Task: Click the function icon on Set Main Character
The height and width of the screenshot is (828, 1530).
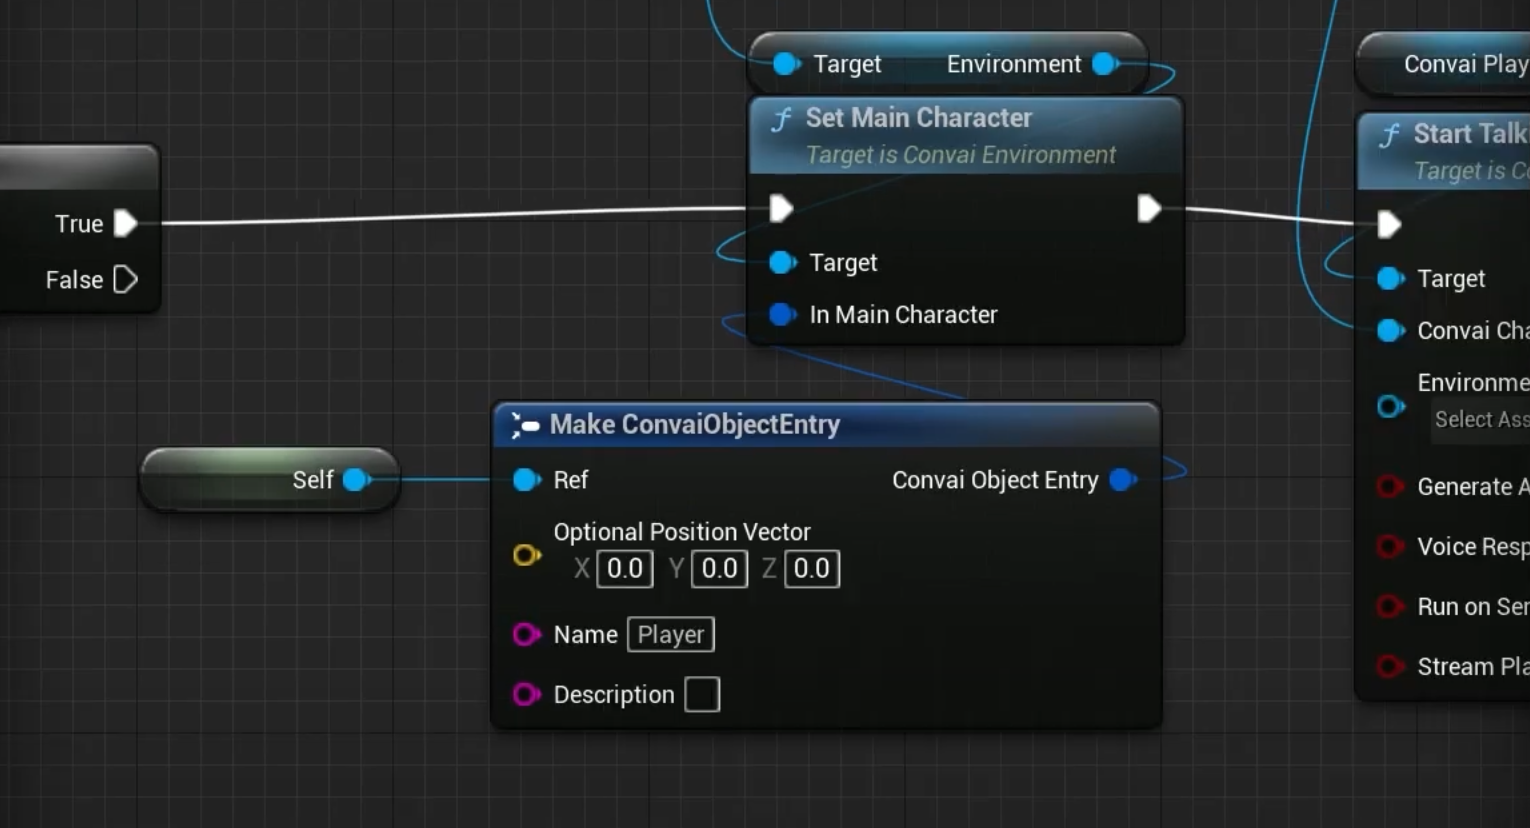Action: pos(781,120)
